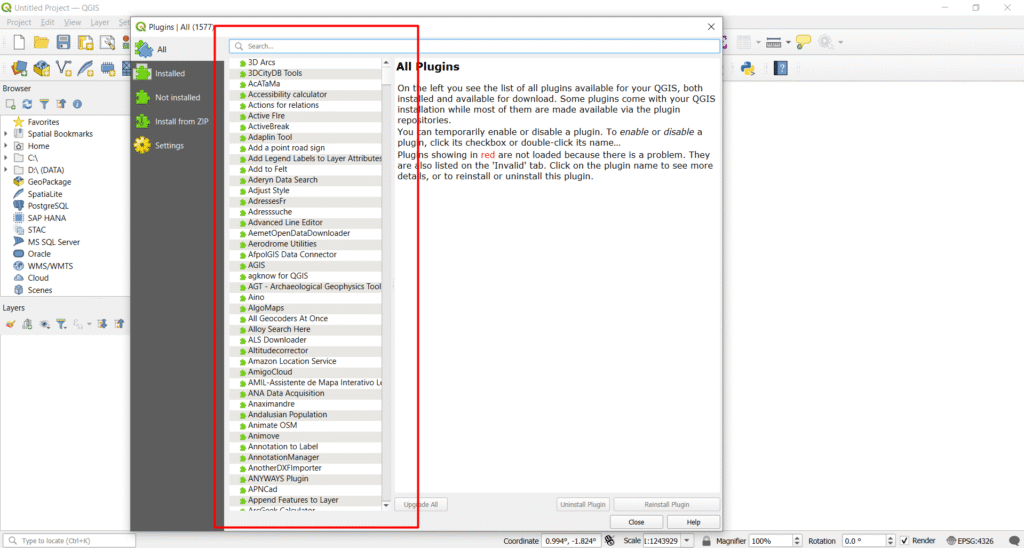Click the Reinstall Plugin button
The image size is (1024, 548).
667,504
